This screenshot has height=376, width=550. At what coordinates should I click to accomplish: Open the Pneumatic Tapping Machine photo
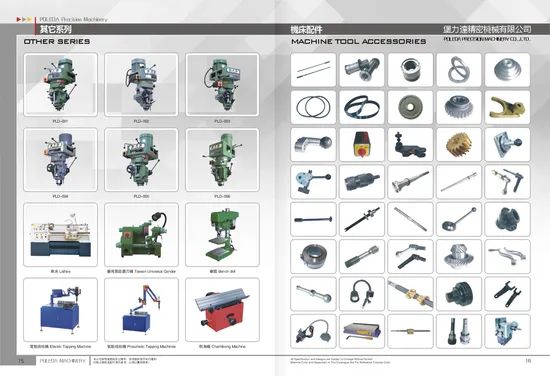(141, 310)
